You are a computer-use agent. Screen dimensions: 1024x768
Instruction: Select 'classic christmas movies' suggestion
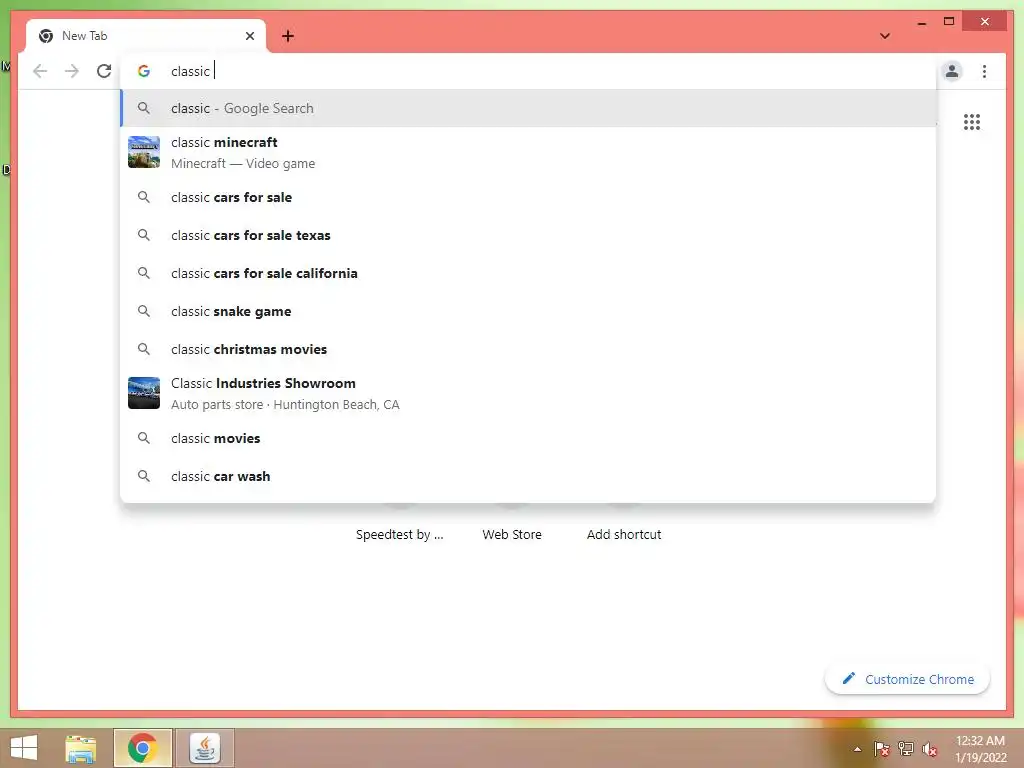(x=528, y=349)
